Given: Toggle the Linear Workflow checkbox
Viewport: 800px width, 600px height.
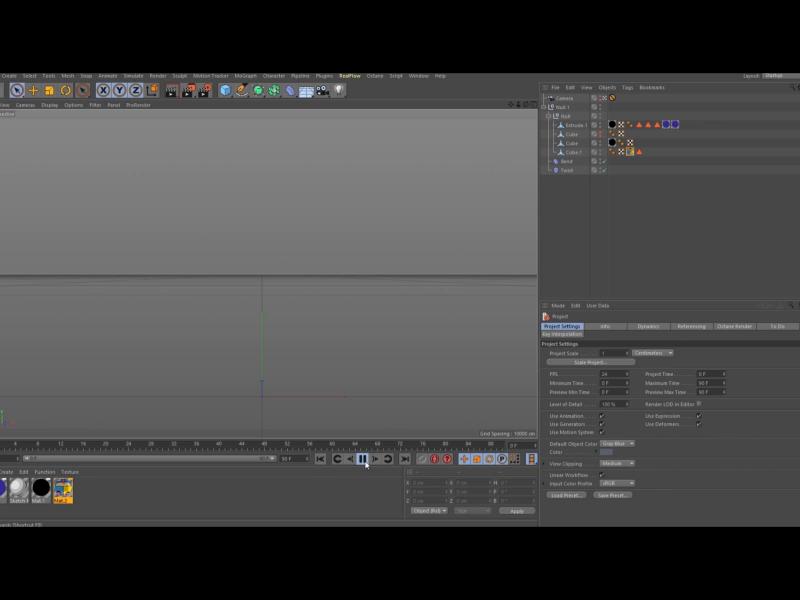Looking at the screenshot, I should click(x=601, y=475).
